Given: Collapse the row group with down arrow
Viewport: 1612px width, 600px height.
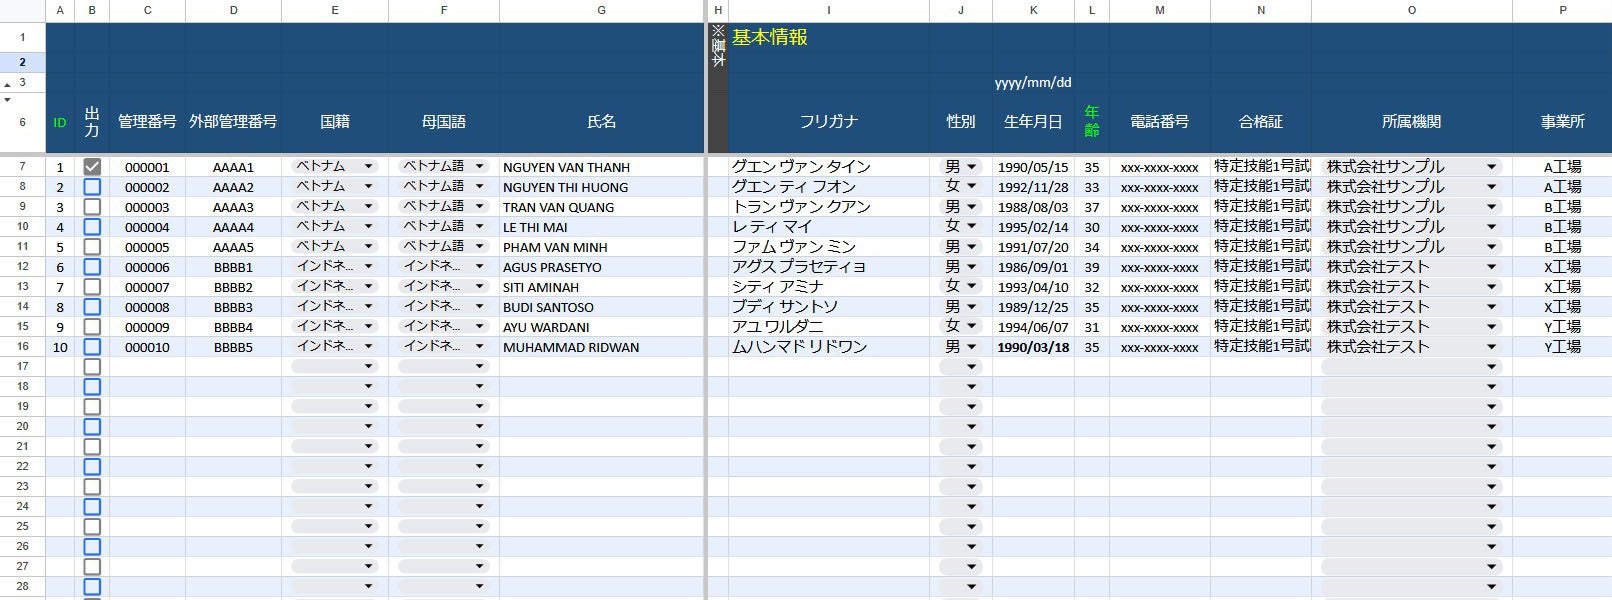Looking at the screenshot, I should [8, 100].
